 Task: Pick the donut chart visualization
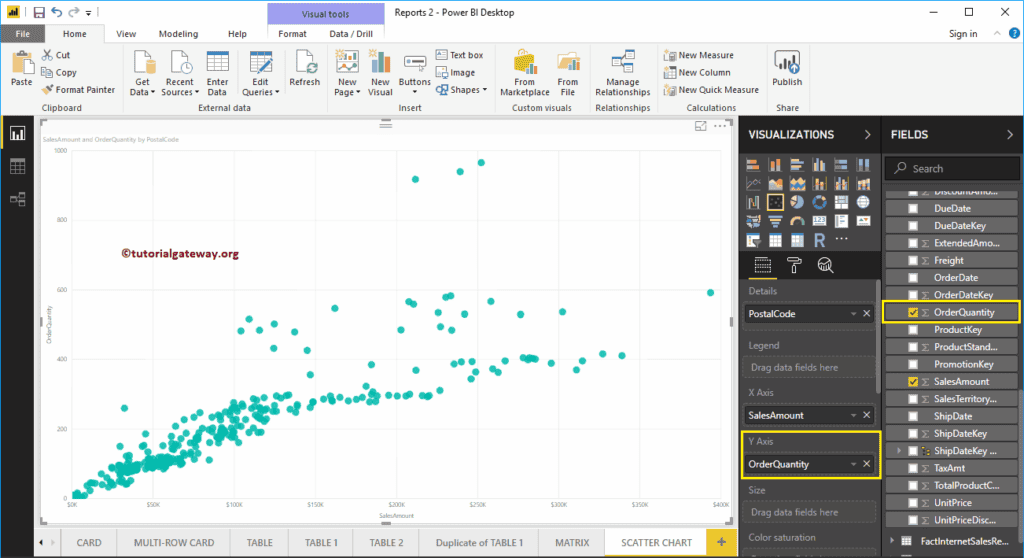point(819,203)
